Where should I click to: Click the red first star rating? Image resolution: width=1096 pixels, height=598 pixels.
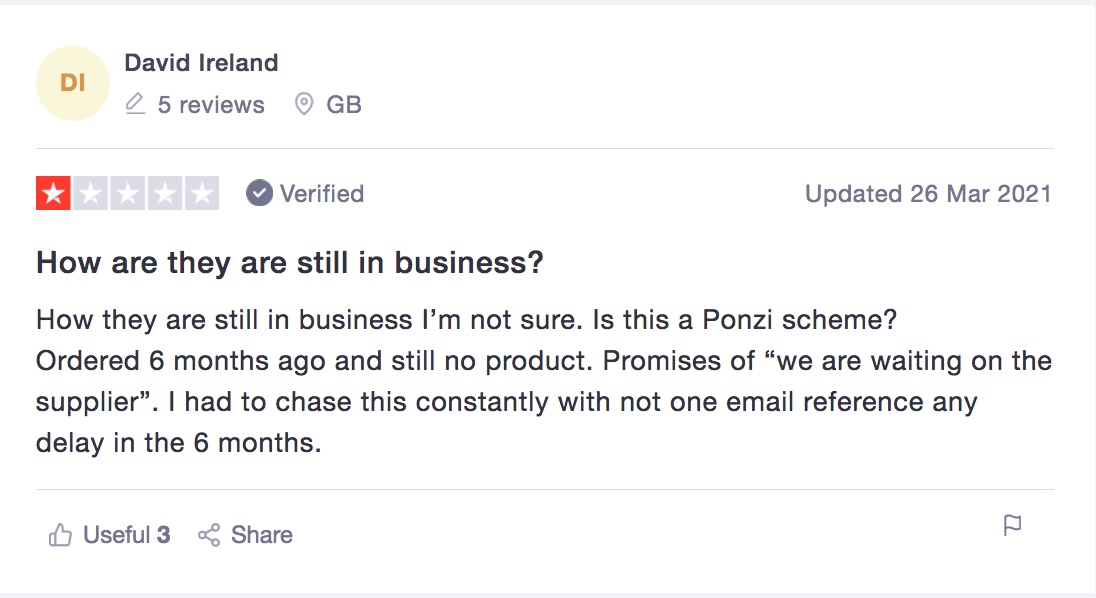[53, 194]
